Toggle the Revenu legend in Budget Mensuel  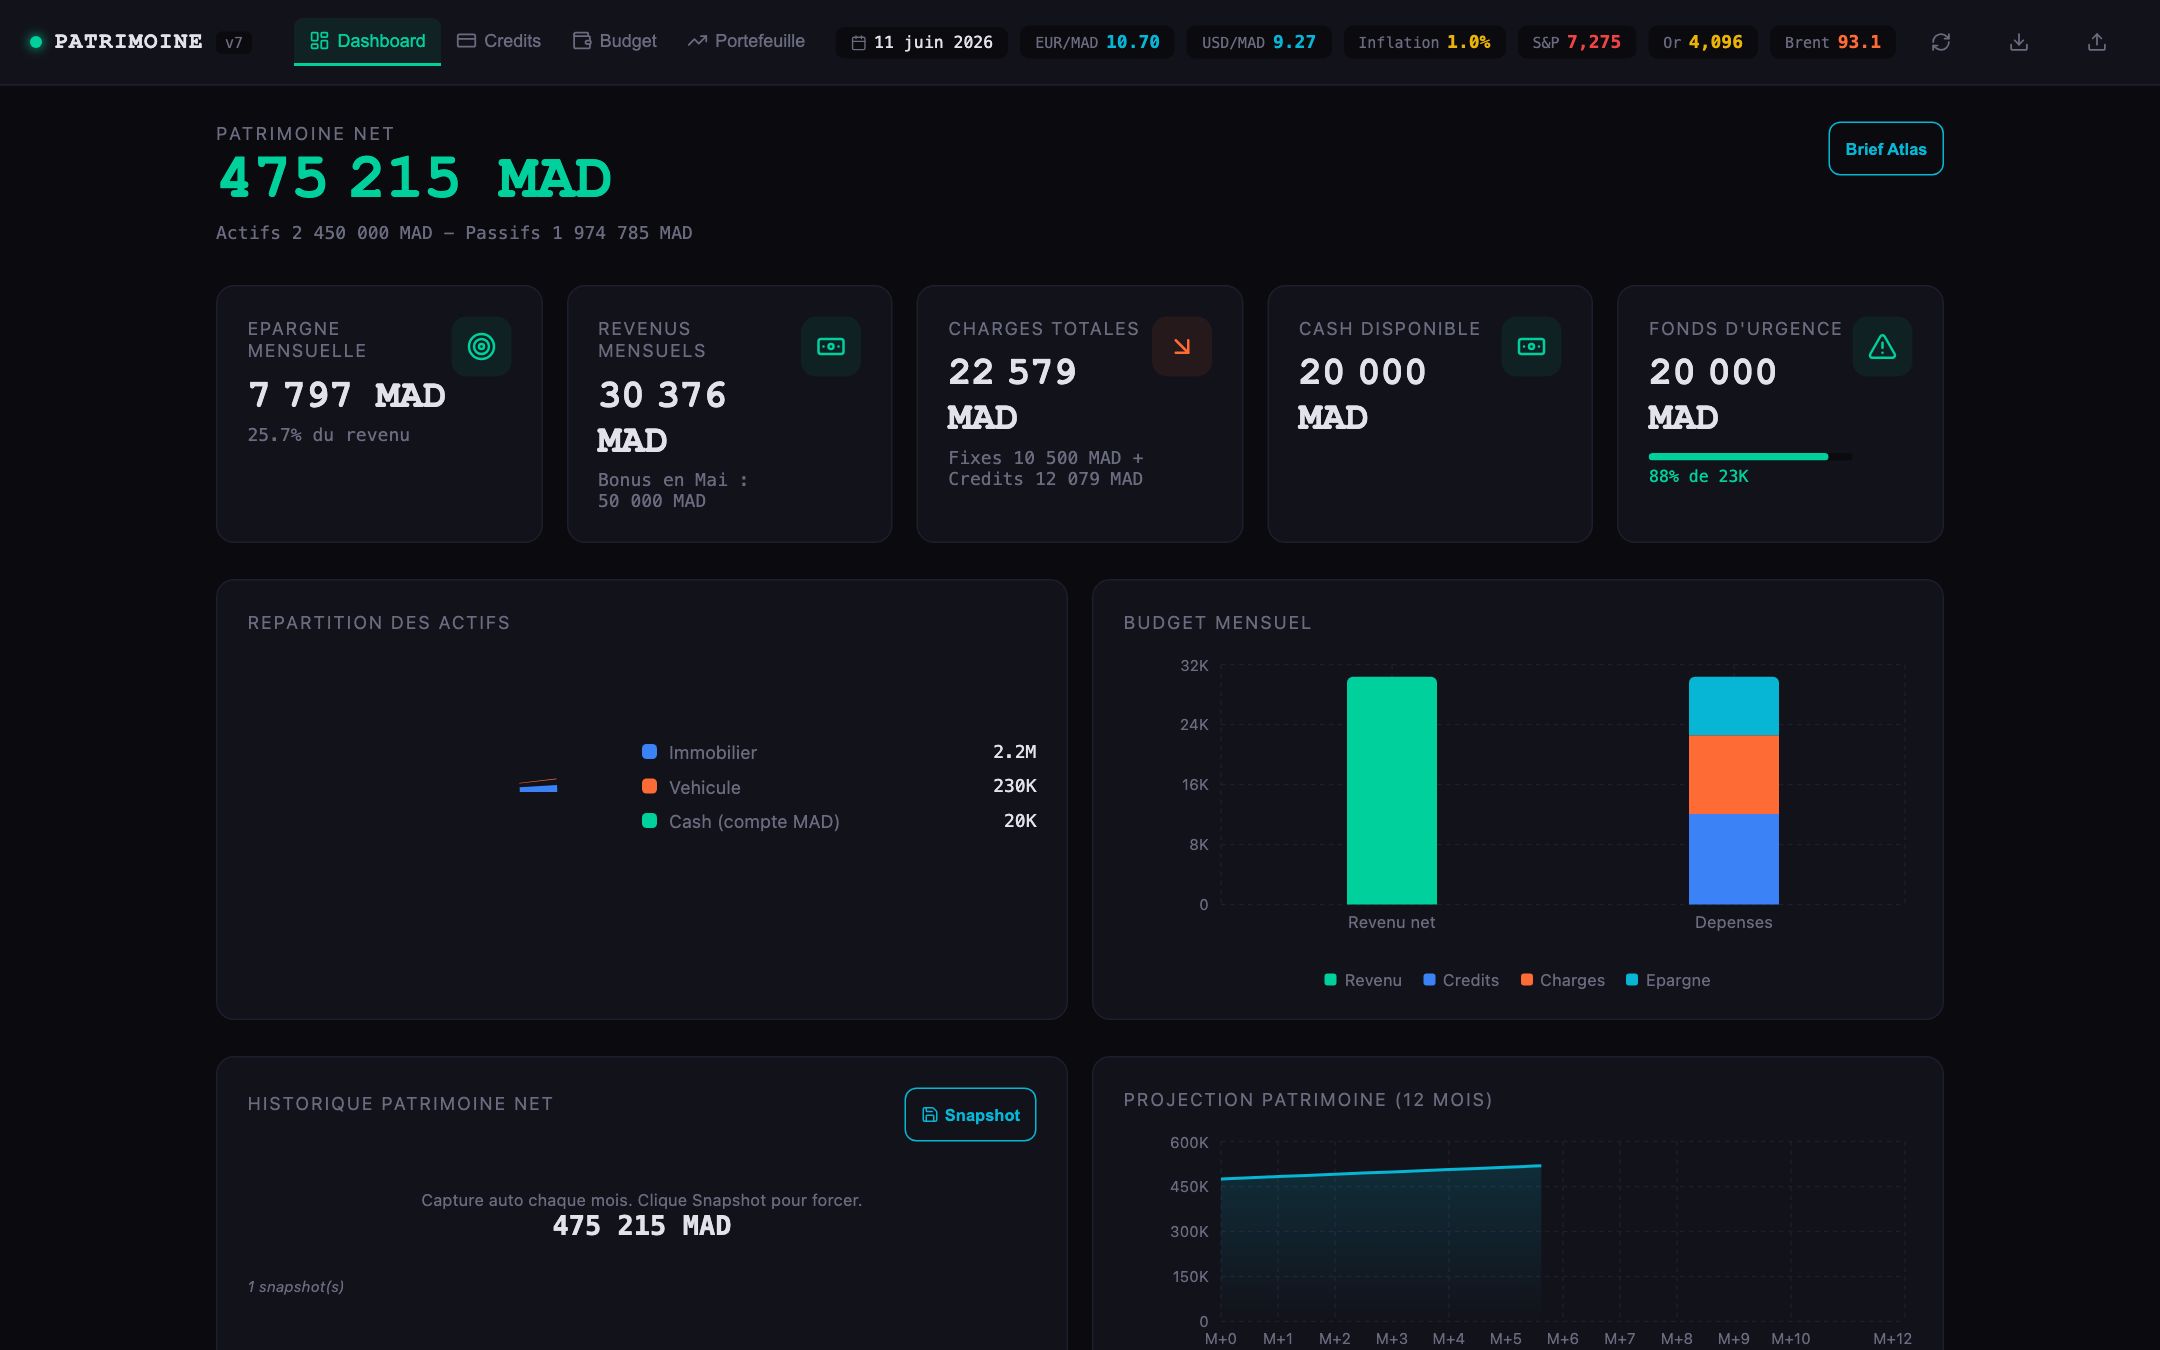(1362, 980)
